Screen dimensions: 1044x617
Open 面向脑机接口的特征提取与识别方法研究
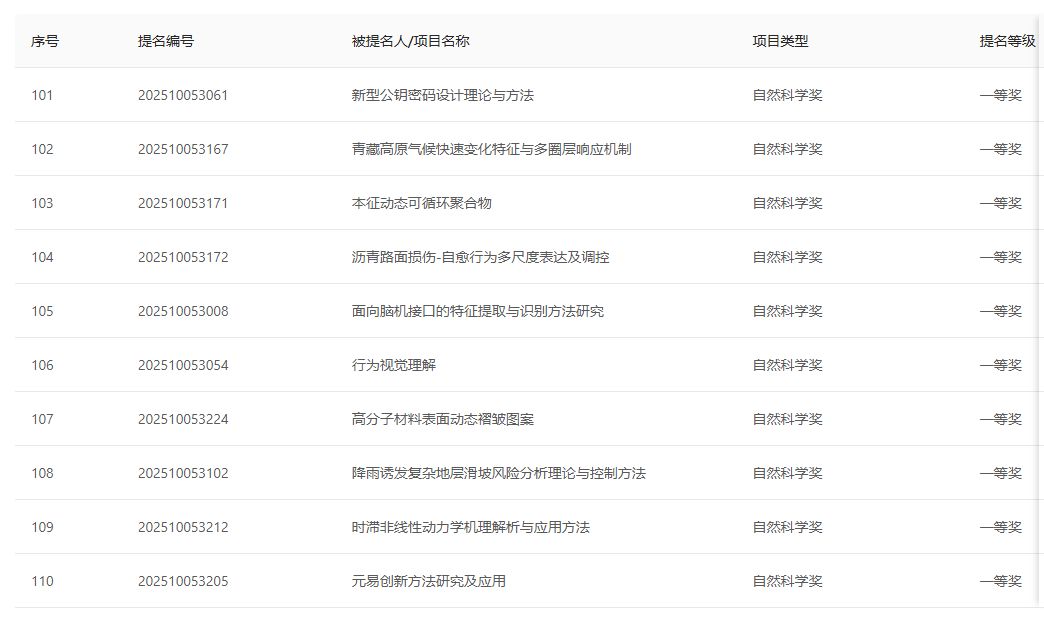click(477, 311)
